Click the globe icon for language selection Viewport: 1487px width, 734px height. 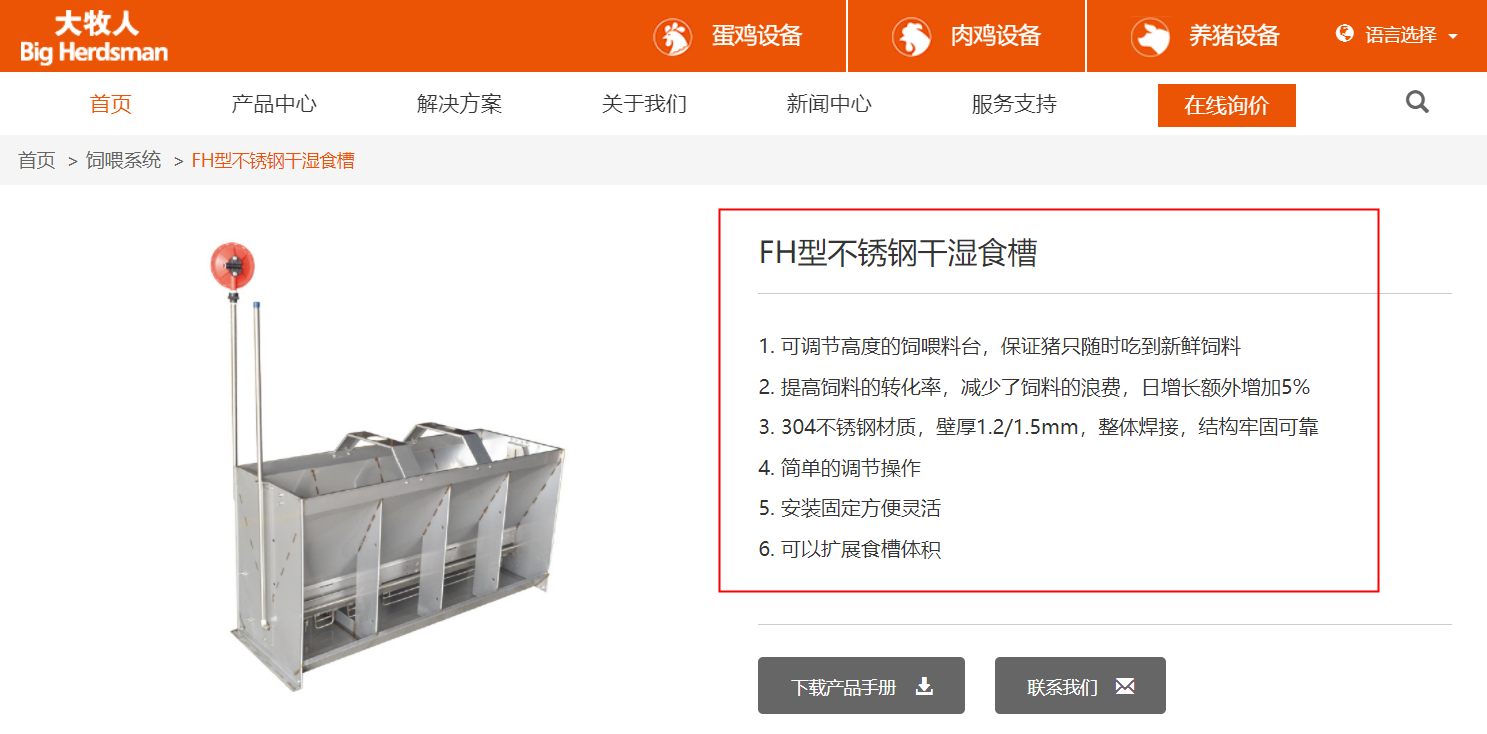[x=1345, y=34]
